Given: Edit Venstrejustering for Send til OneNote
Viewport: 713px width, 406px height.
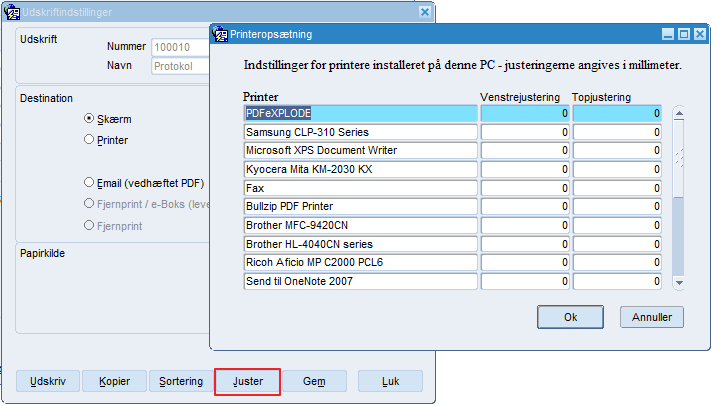Looking at the screenshot, I should point(525,281).
